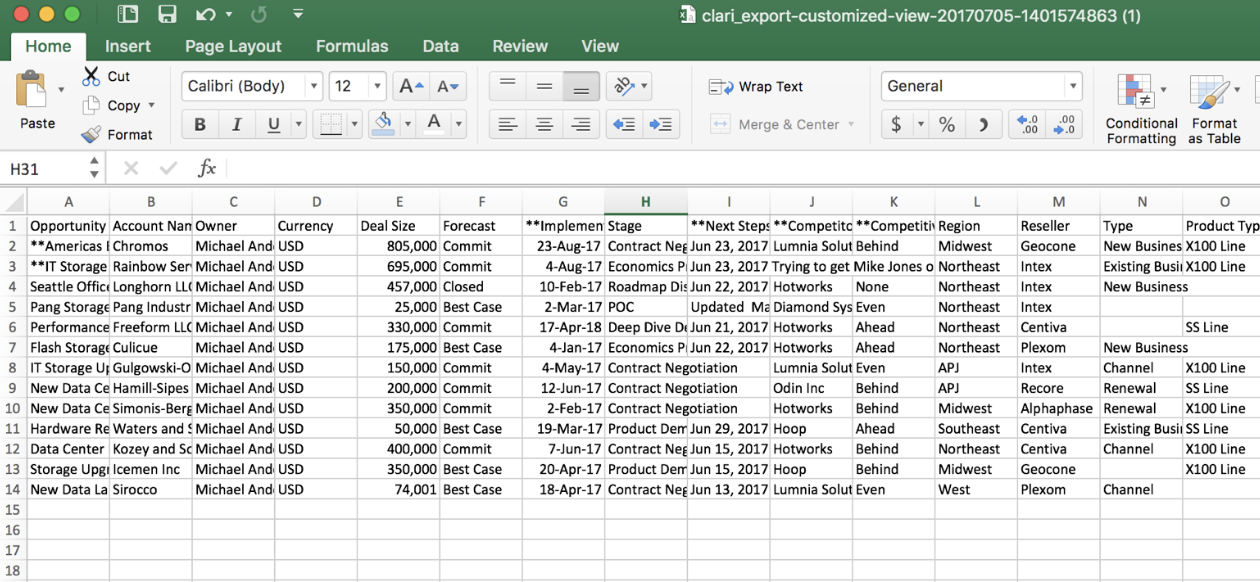This screenshot has width=1260, height=582.
Task: Click the Redo icon in title bar
Action: click(259, 15)
